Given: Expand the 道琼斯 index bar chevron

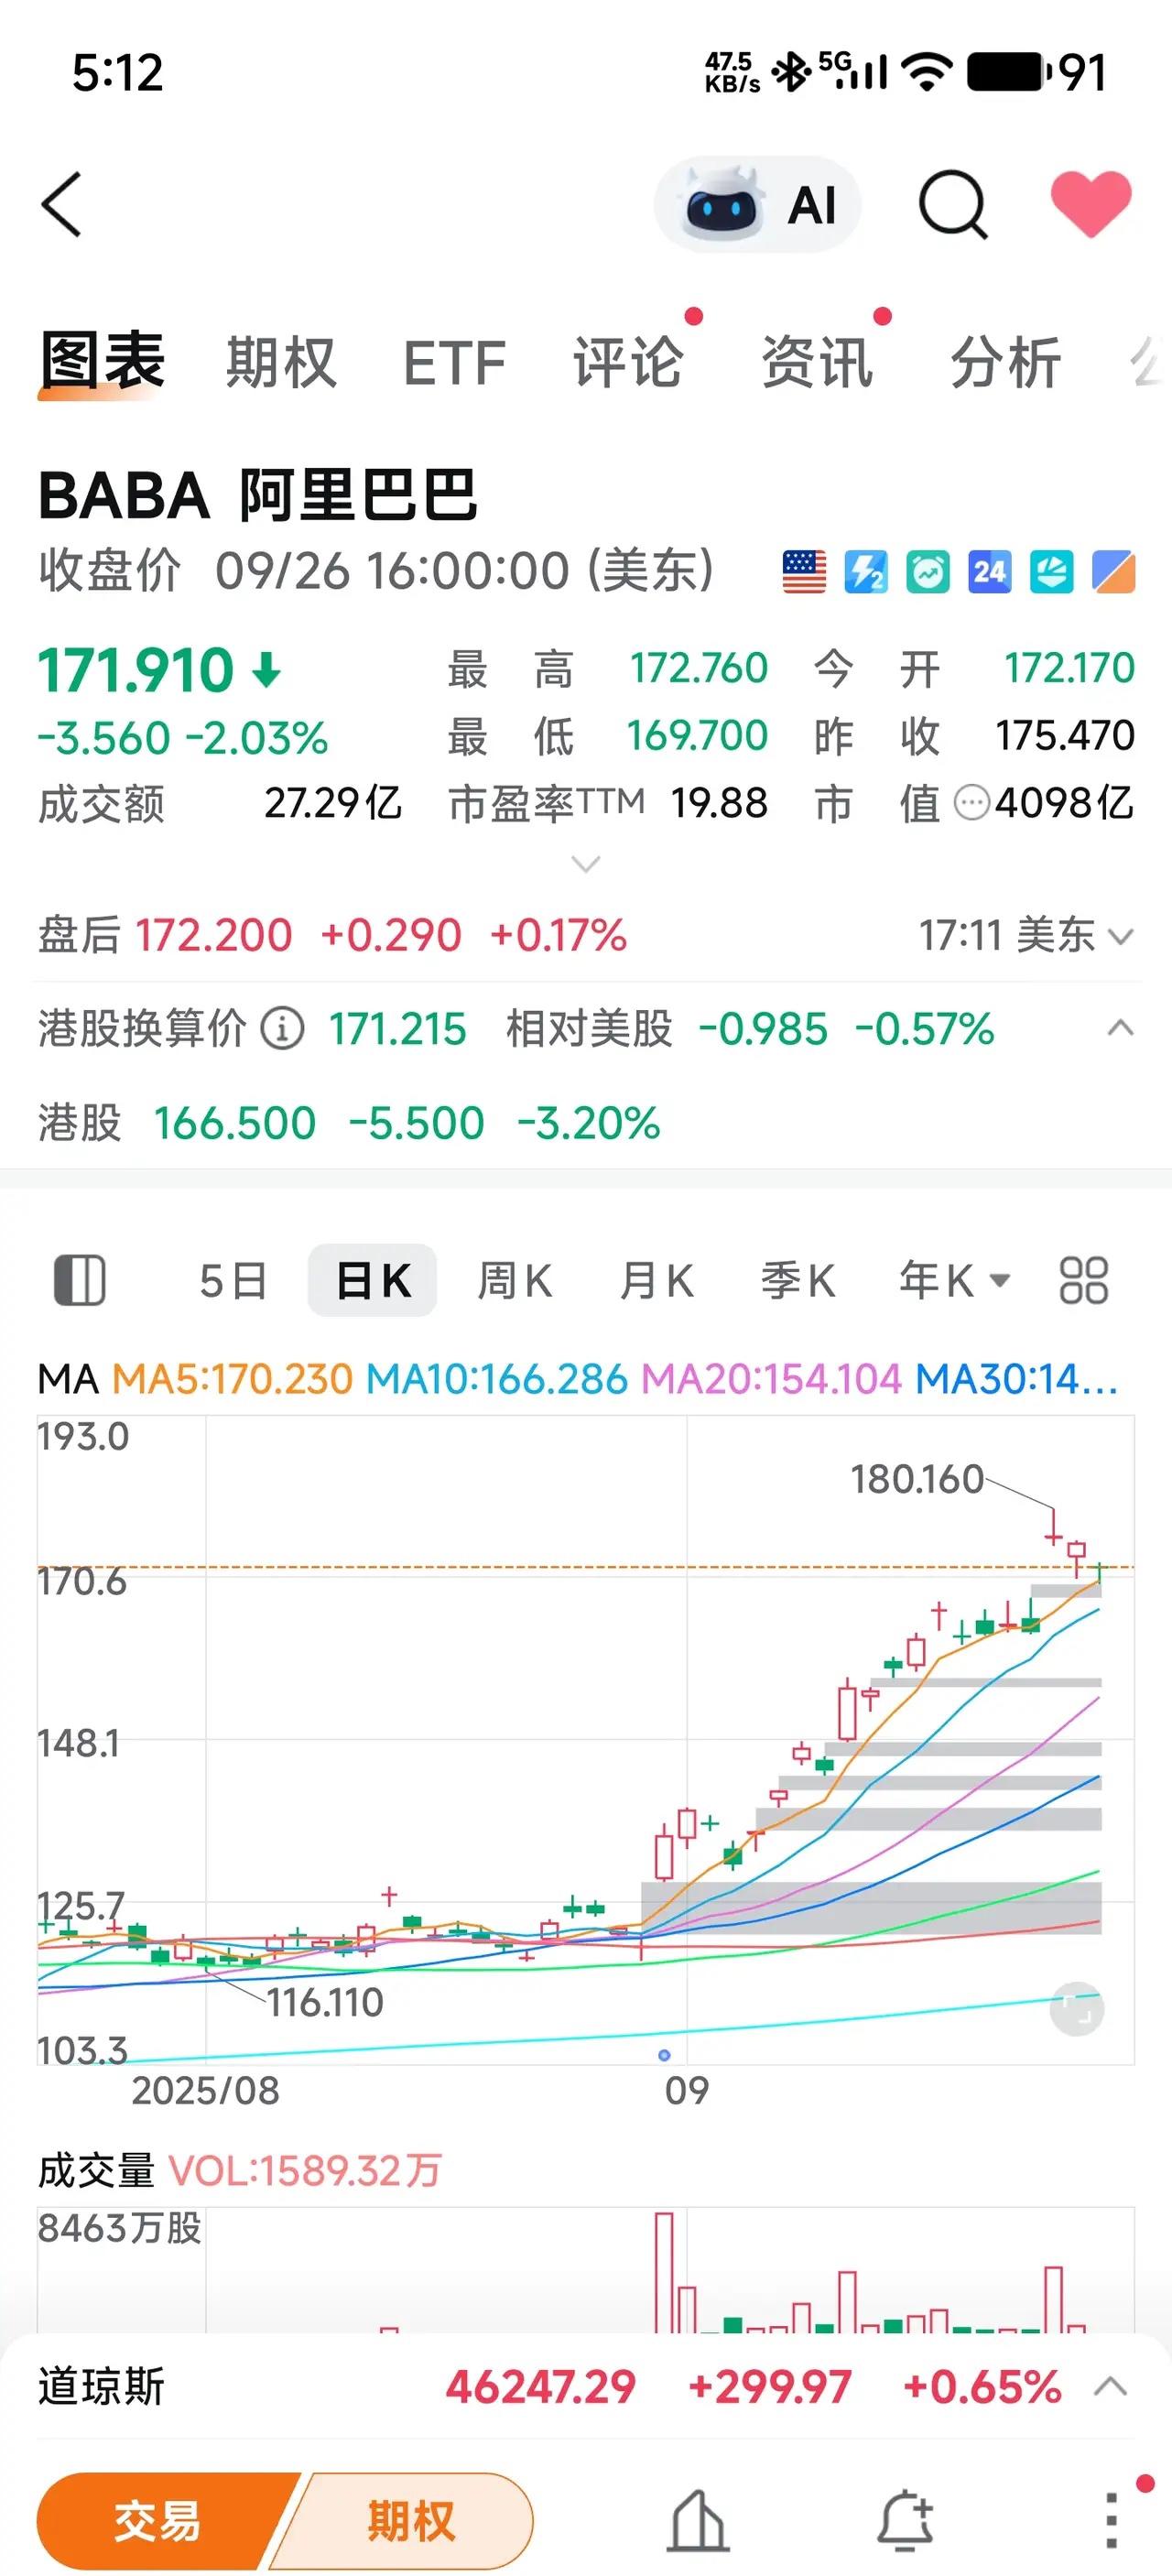Looking at the screenshot, I should click(x=1111, y=2387).
